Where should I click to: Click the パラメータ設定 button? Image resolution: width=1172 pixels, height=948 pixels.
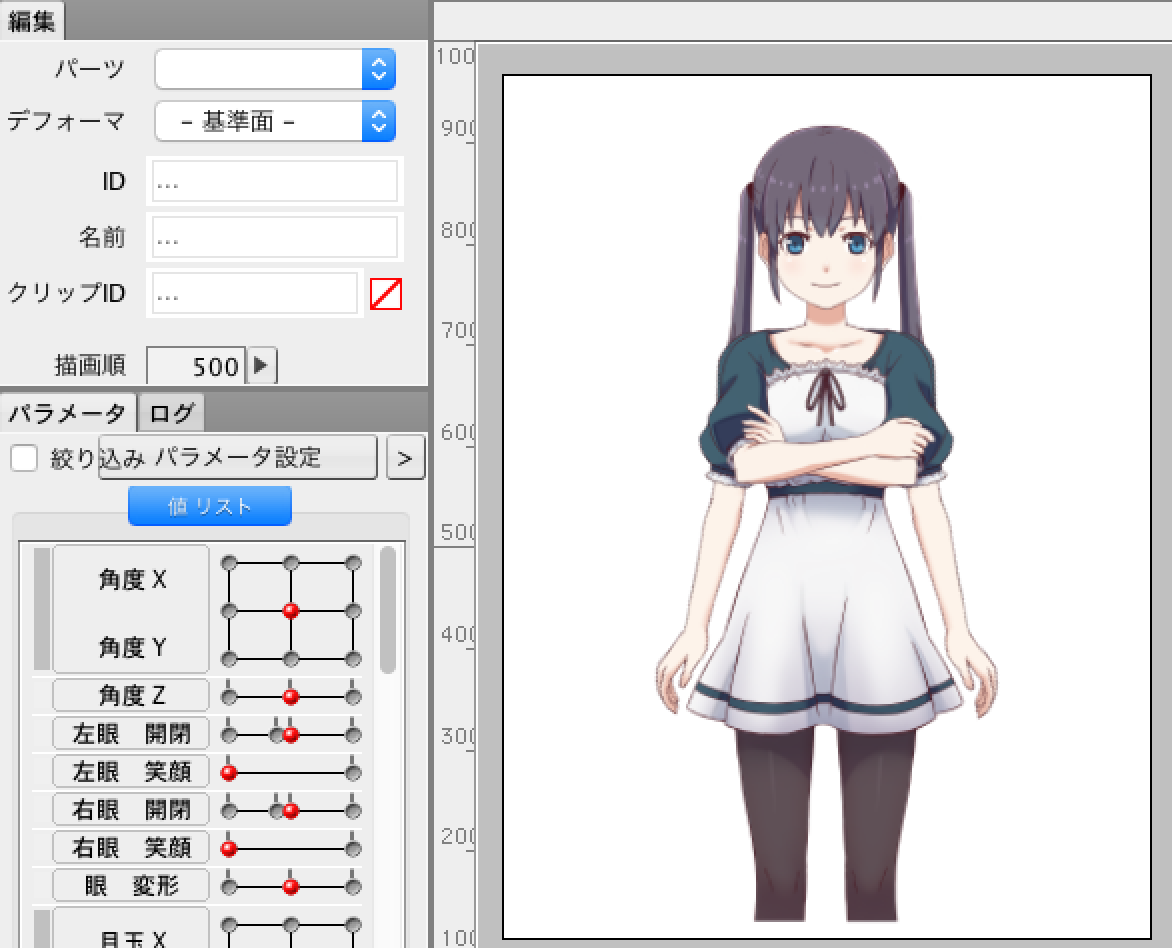pos(238,457)
